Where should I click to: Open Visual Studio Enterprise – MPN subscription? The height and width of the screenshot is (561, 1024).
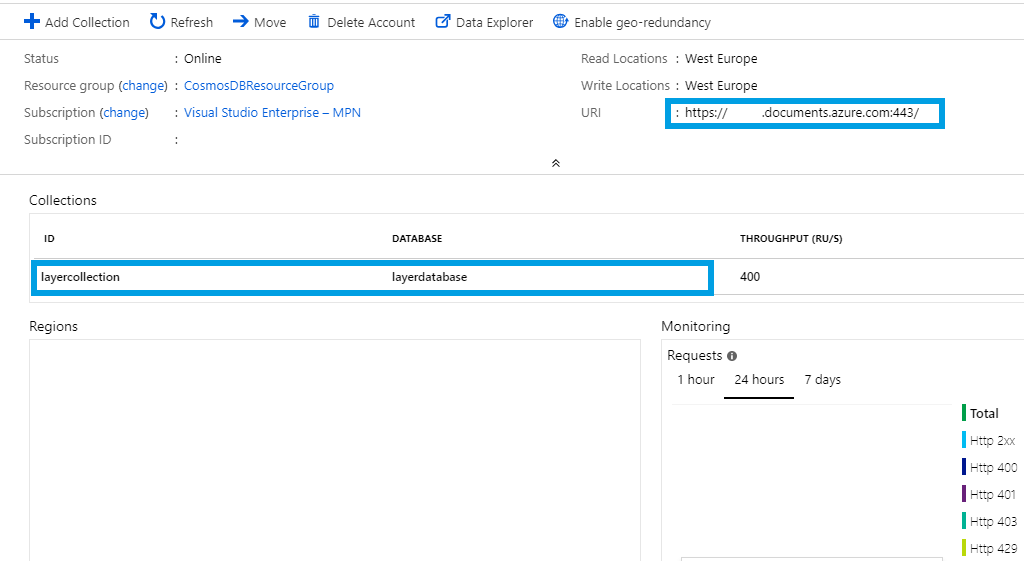click(272, 113)
